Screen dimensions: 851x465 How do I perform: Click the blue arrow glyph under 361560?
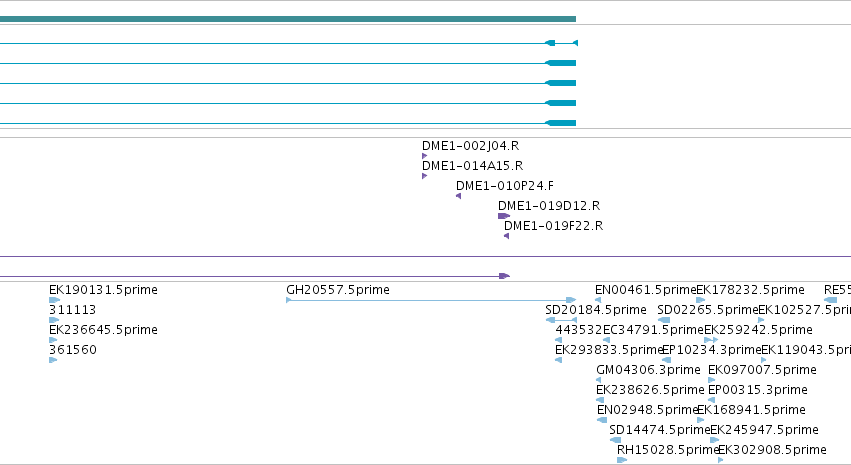point(53,360)
